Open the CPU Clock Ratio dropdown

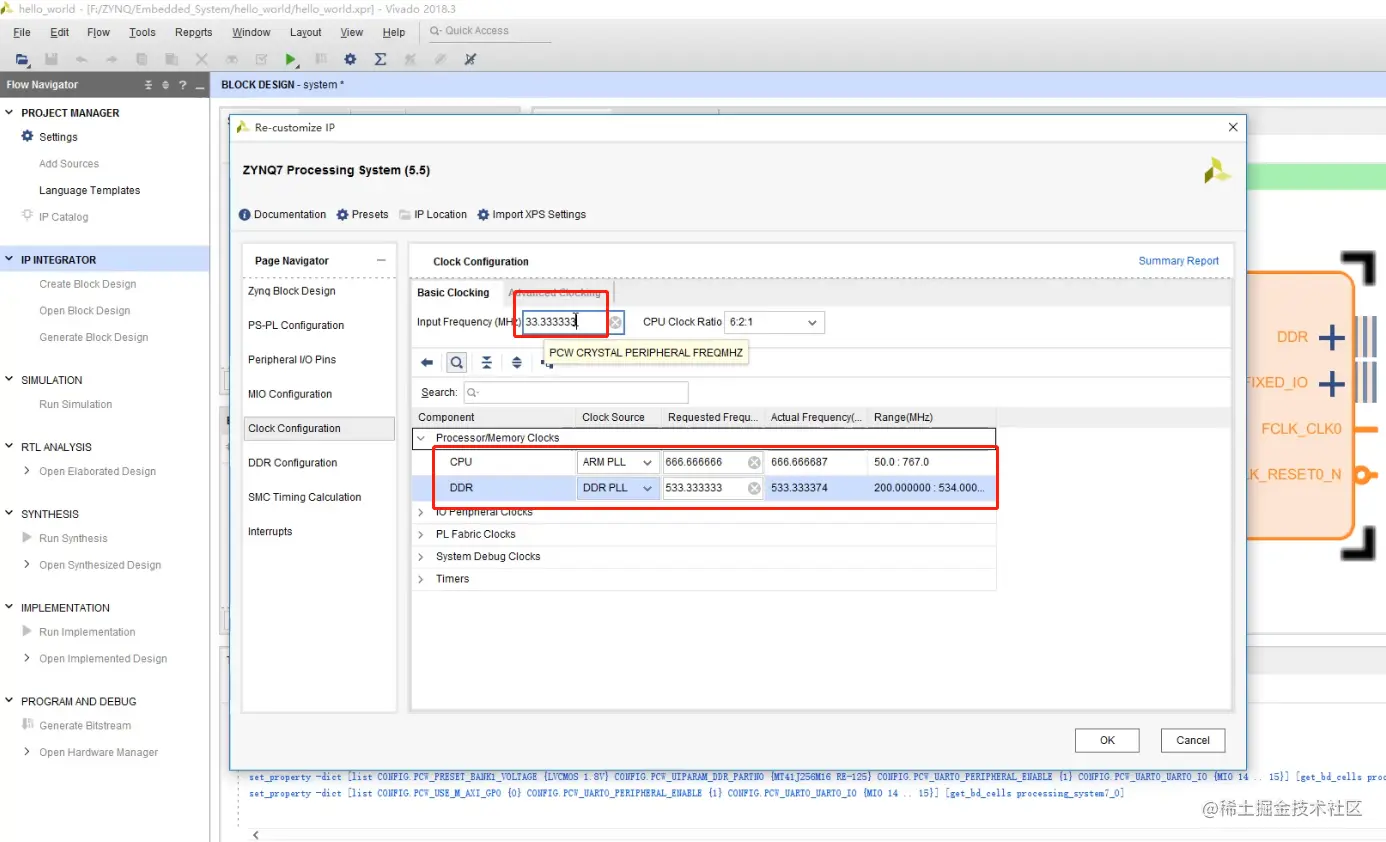pyautogui.click(x=774, y=323)
